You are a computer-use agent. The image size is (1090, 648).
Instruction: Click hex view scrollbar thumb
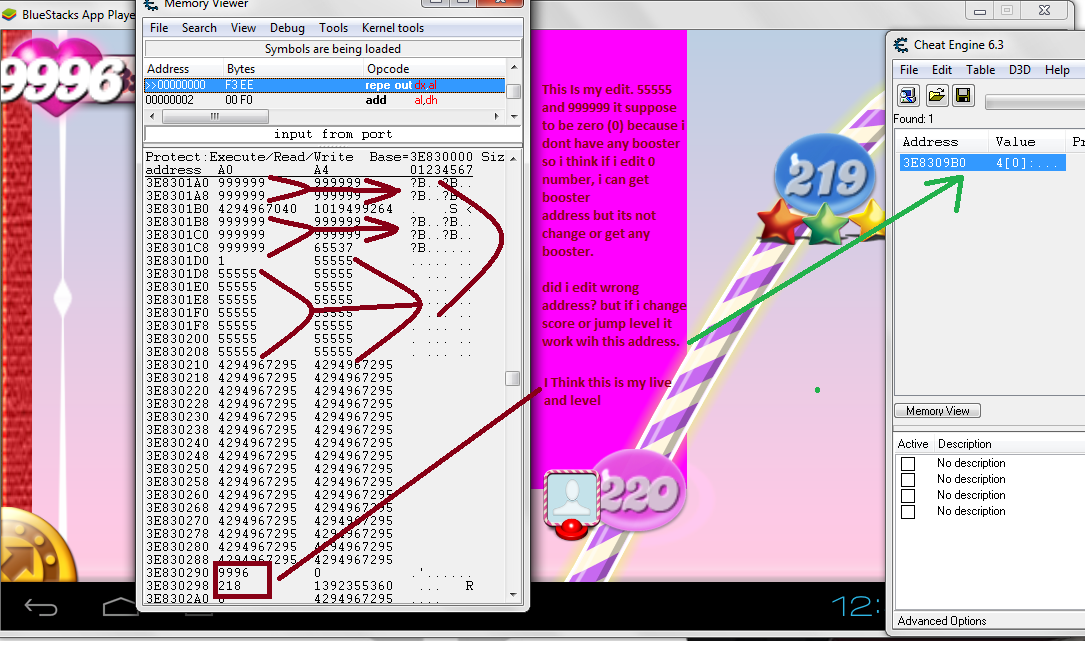click(x=512, y=378)
